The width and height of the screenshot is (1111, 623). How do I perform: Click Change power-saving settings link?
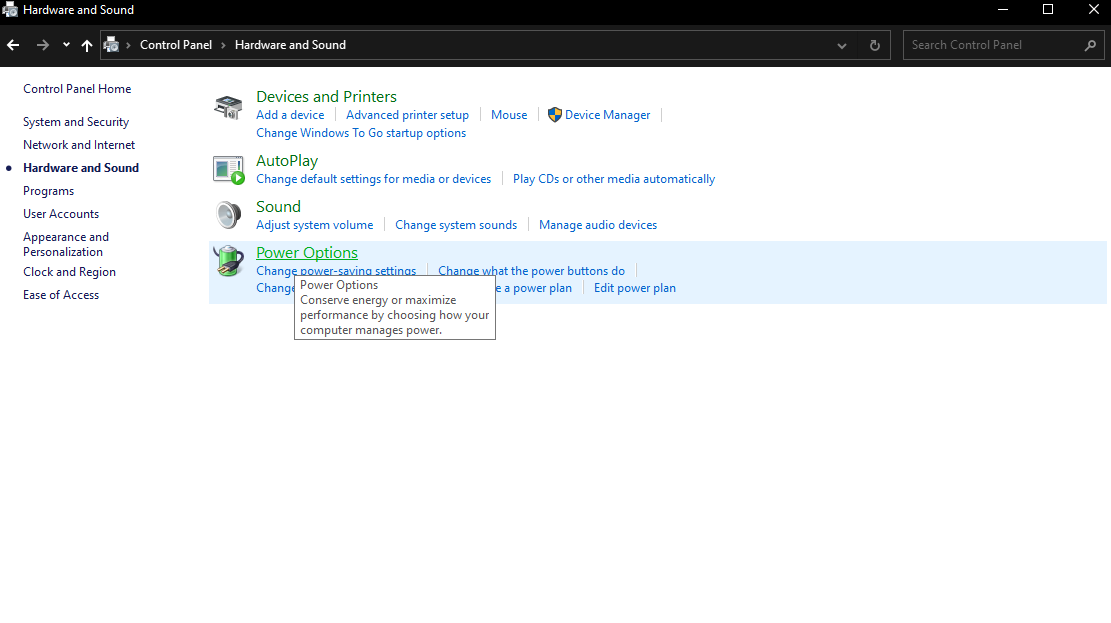click(x=336, y=270)
